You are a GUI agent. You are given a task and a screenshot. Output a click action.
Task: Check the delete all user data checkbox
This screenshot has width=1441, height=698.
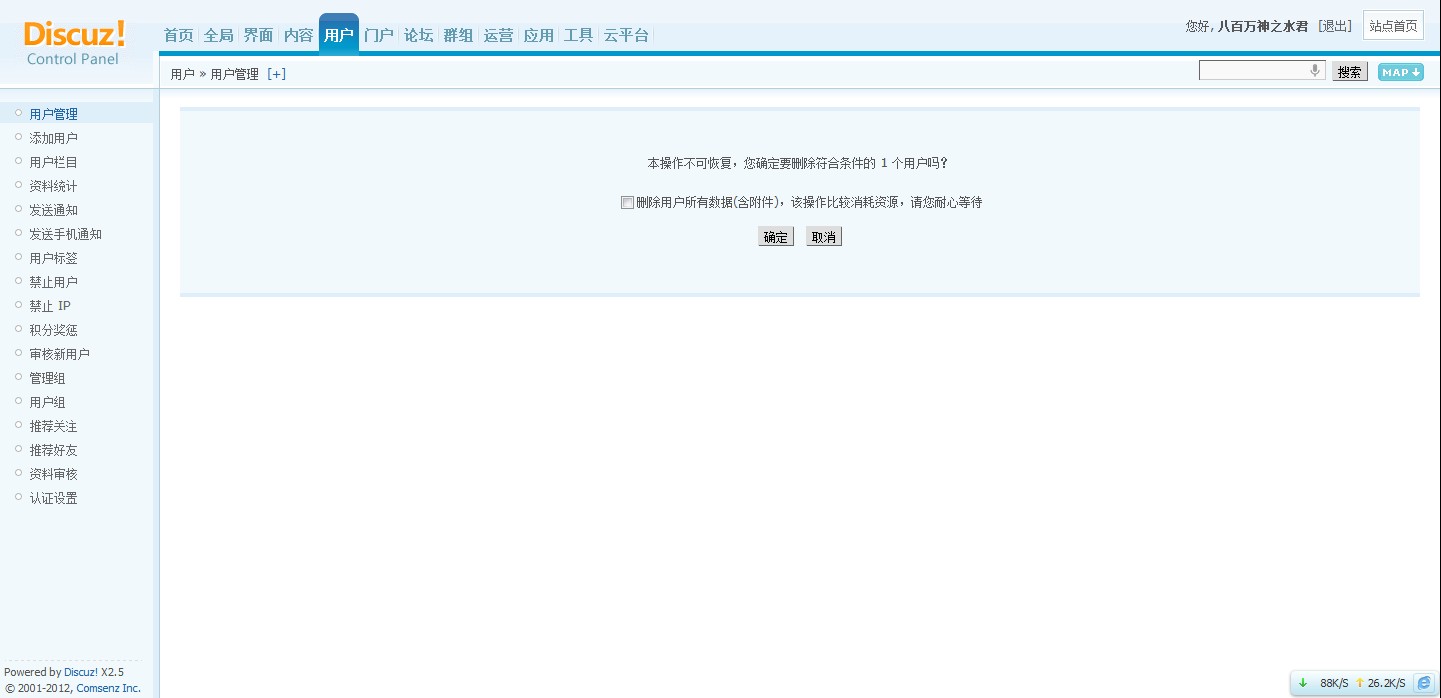pos(627,202)
